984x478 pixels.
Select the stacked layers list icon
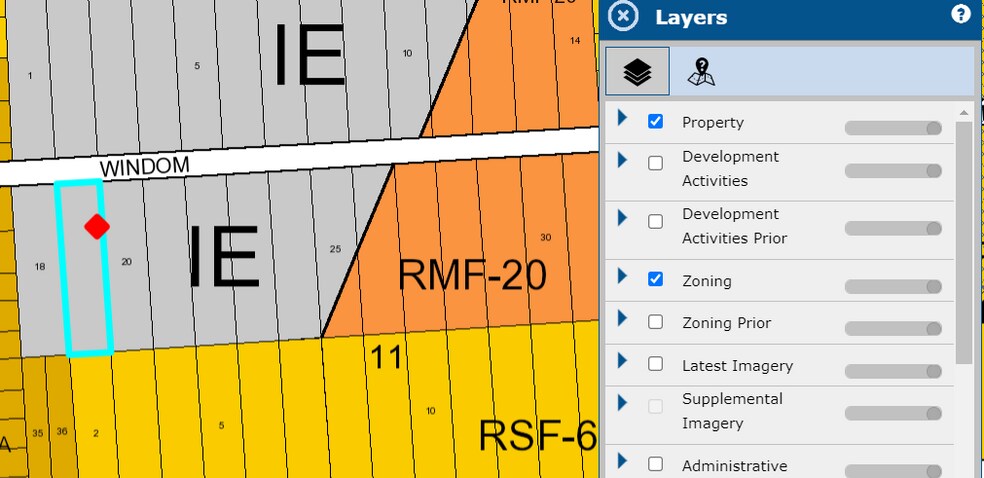(x=637, y=72)
